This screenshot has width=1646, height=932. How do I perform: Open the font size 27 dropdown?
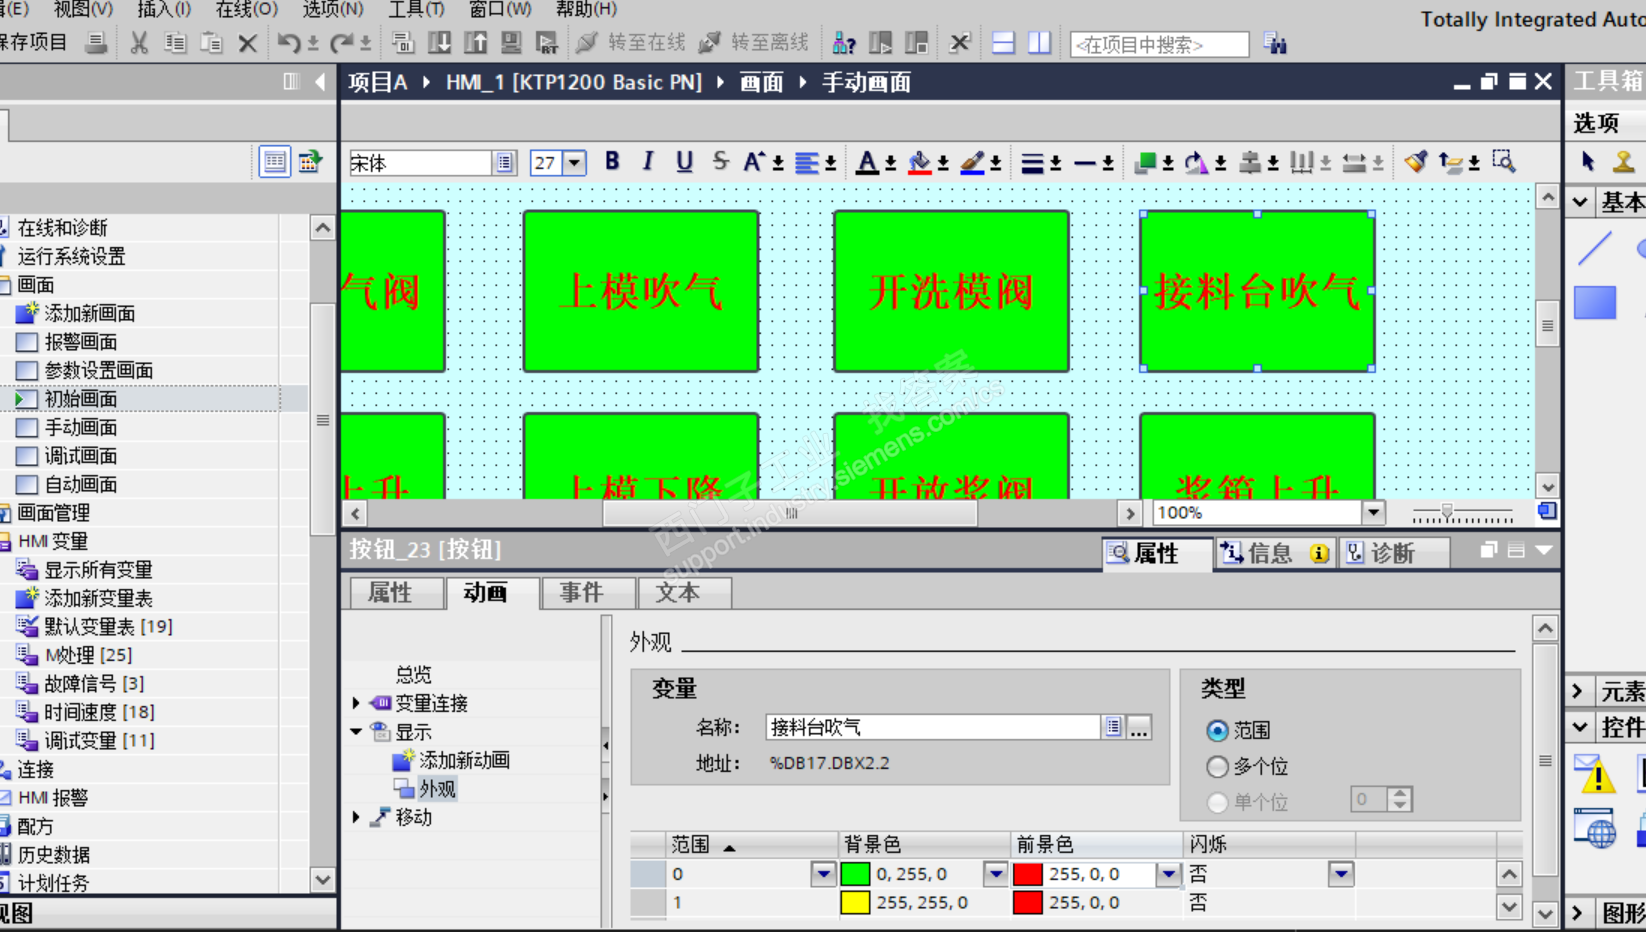[x=575, y=163]
